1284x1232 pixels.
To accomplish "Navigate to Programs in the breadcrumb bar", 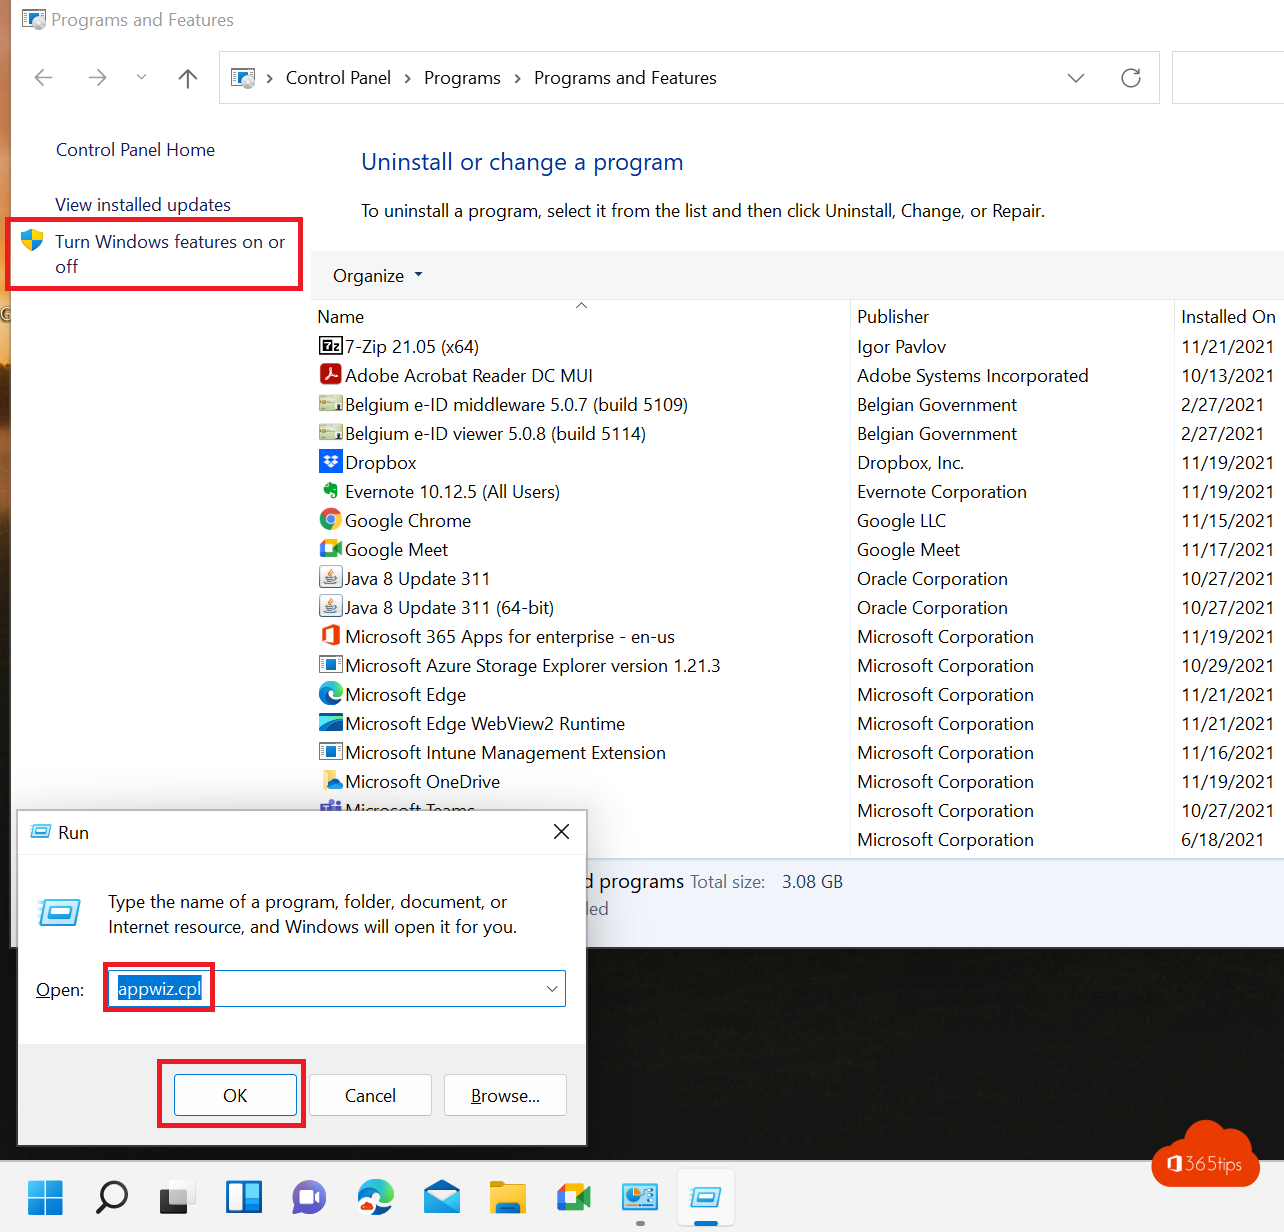I will point(462,77).
